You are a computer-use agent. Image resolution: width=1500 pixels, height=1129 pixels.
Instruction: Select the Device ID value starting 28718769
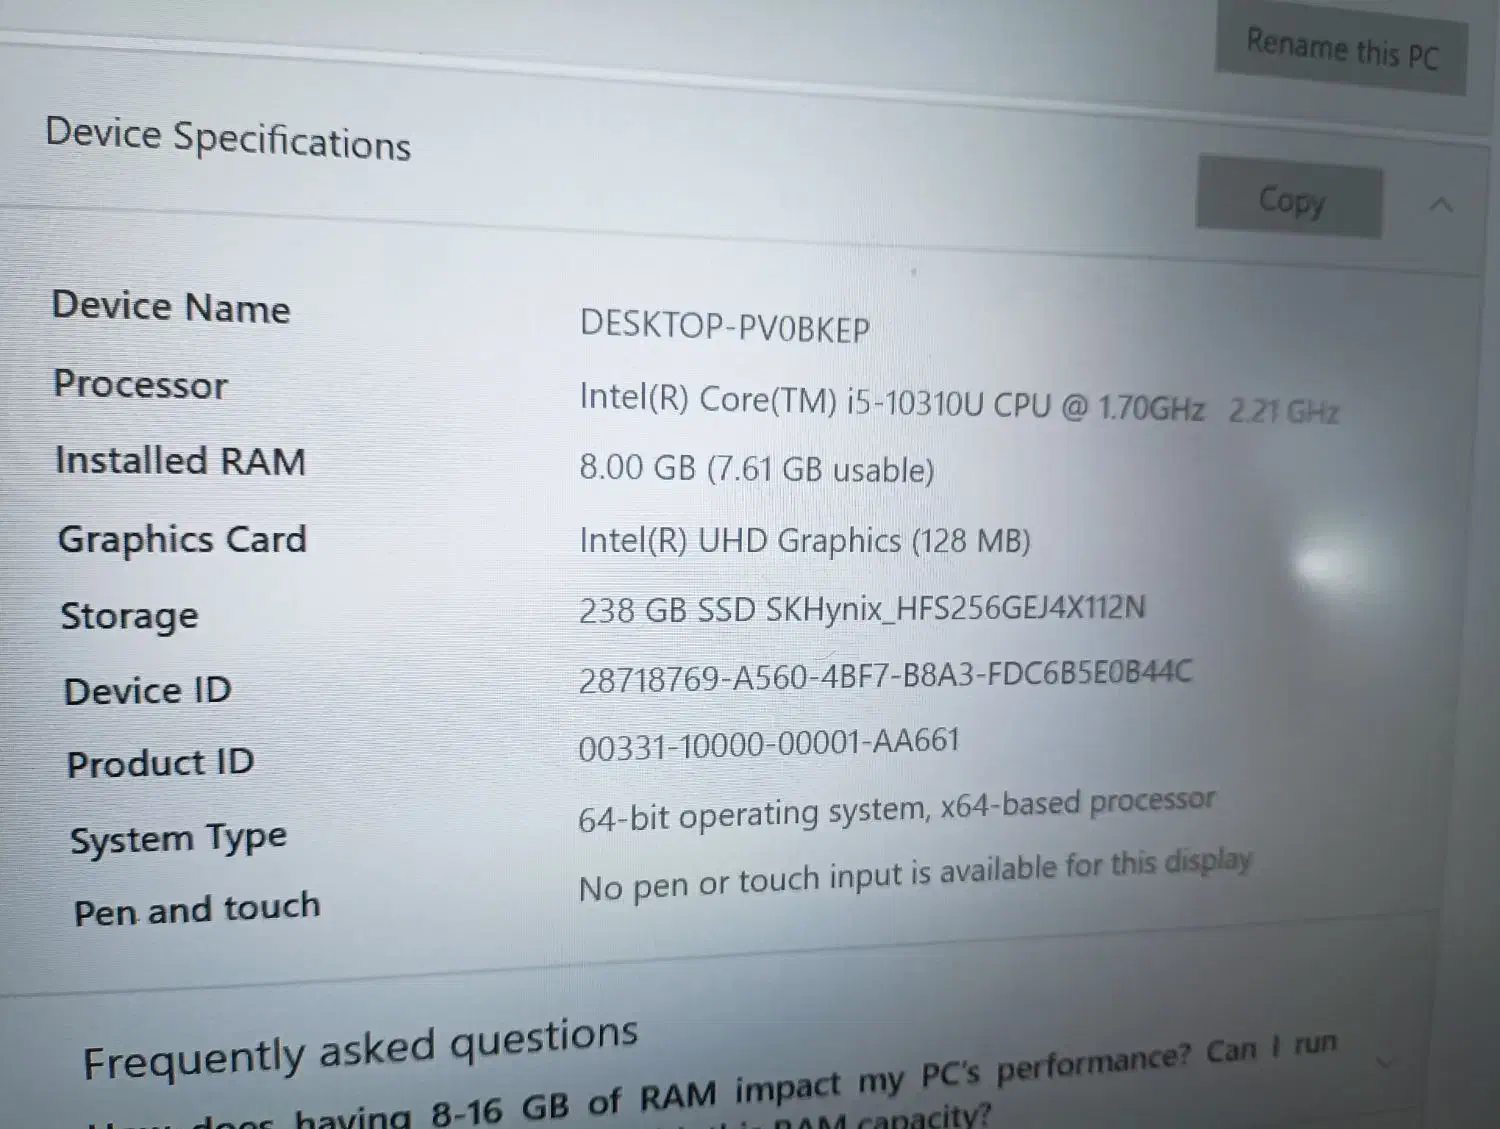point(885,675)
